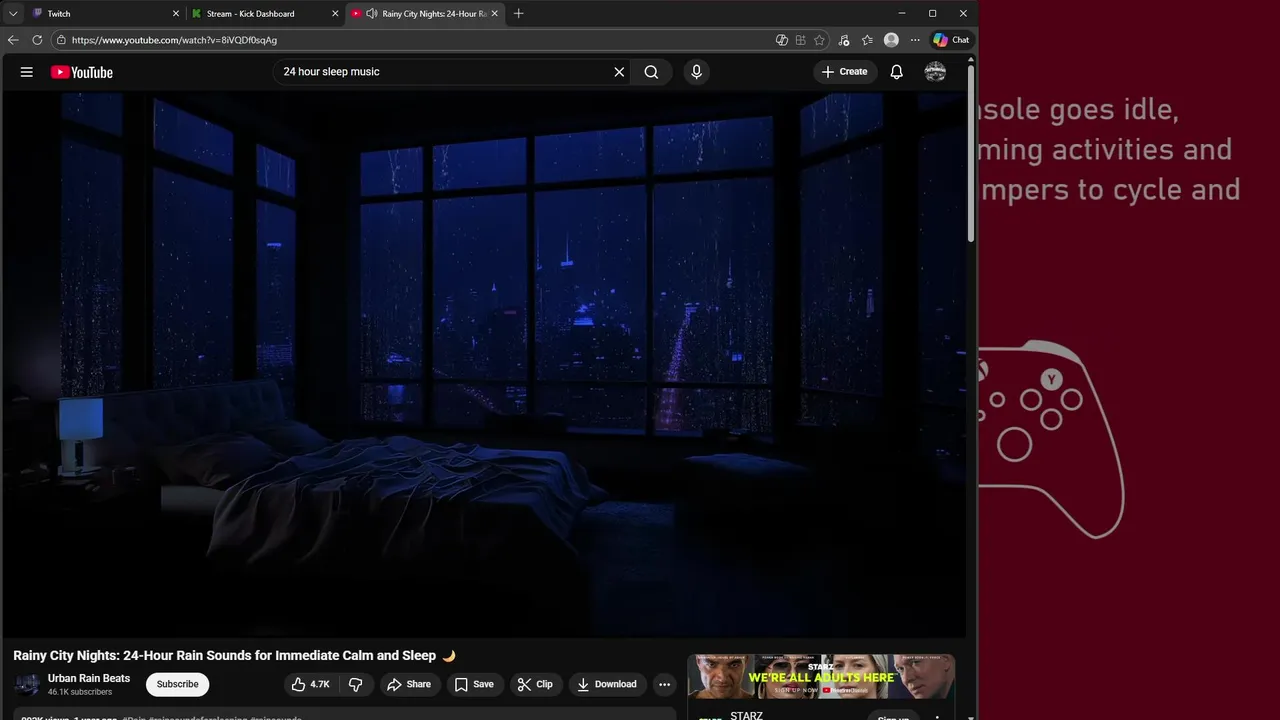Mute tab via speaker icon on YouTube tab
Viewport: 1280px width, 720px height.
point(372,14)
